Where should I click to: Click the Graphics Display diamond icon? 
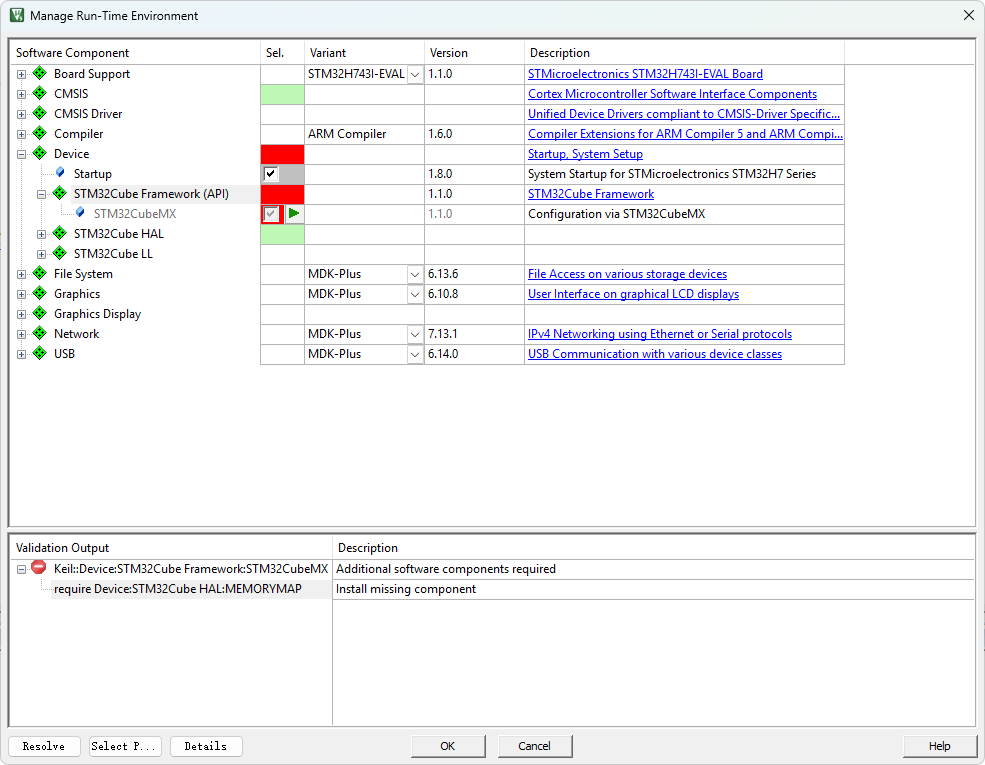[40, 313]
